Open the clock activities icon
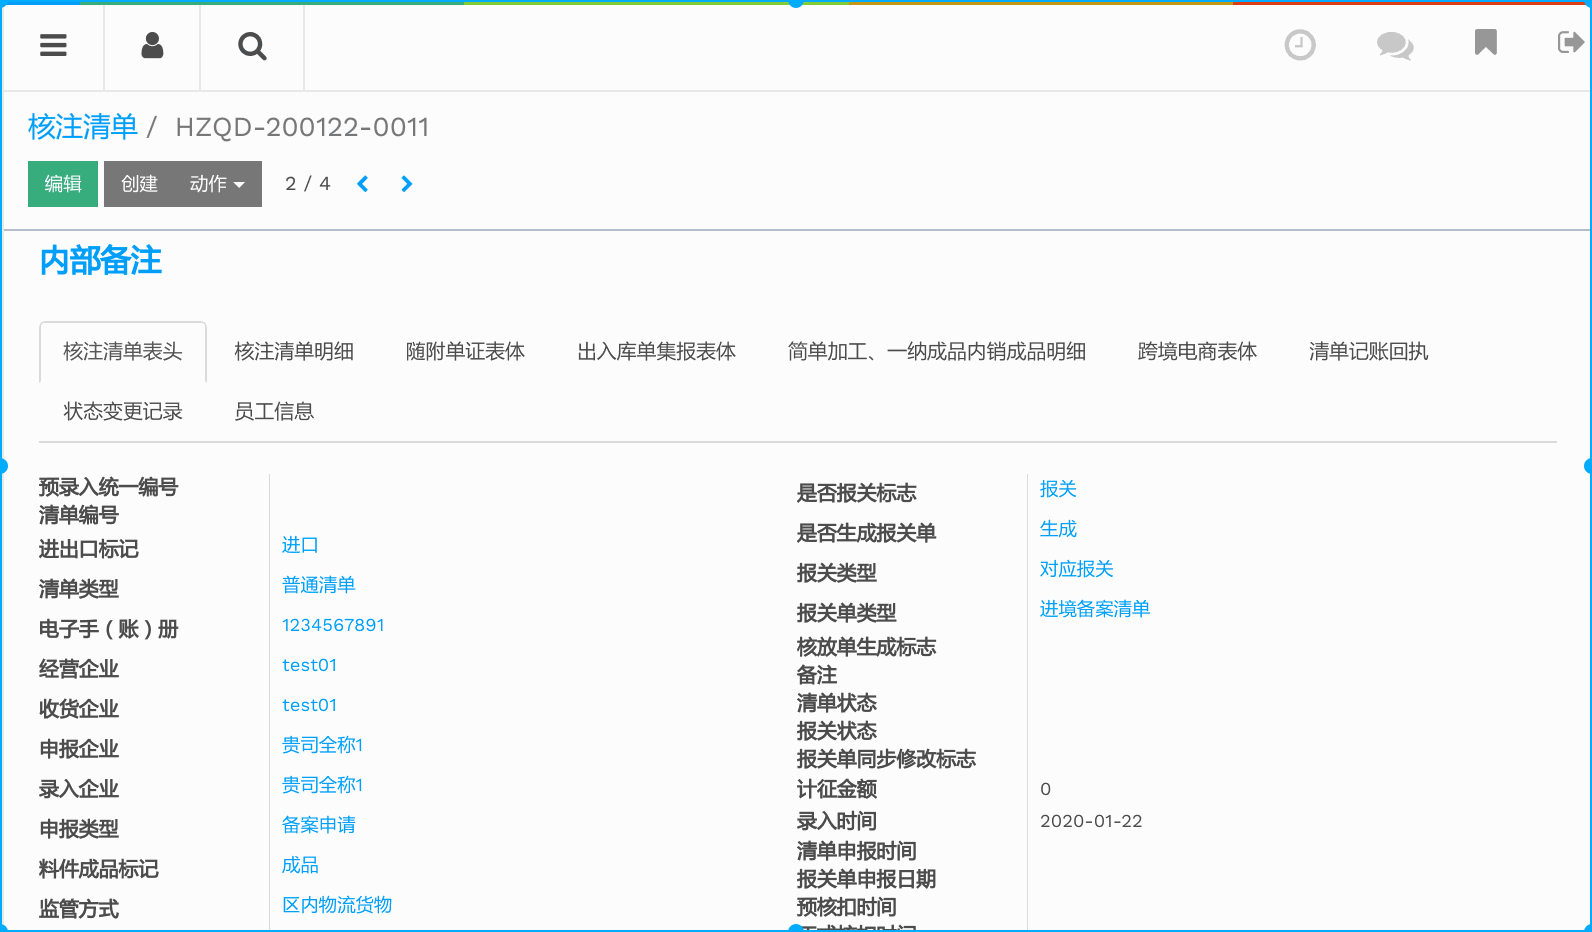Screen dimensions: 1592x932 coord(1299,45)
